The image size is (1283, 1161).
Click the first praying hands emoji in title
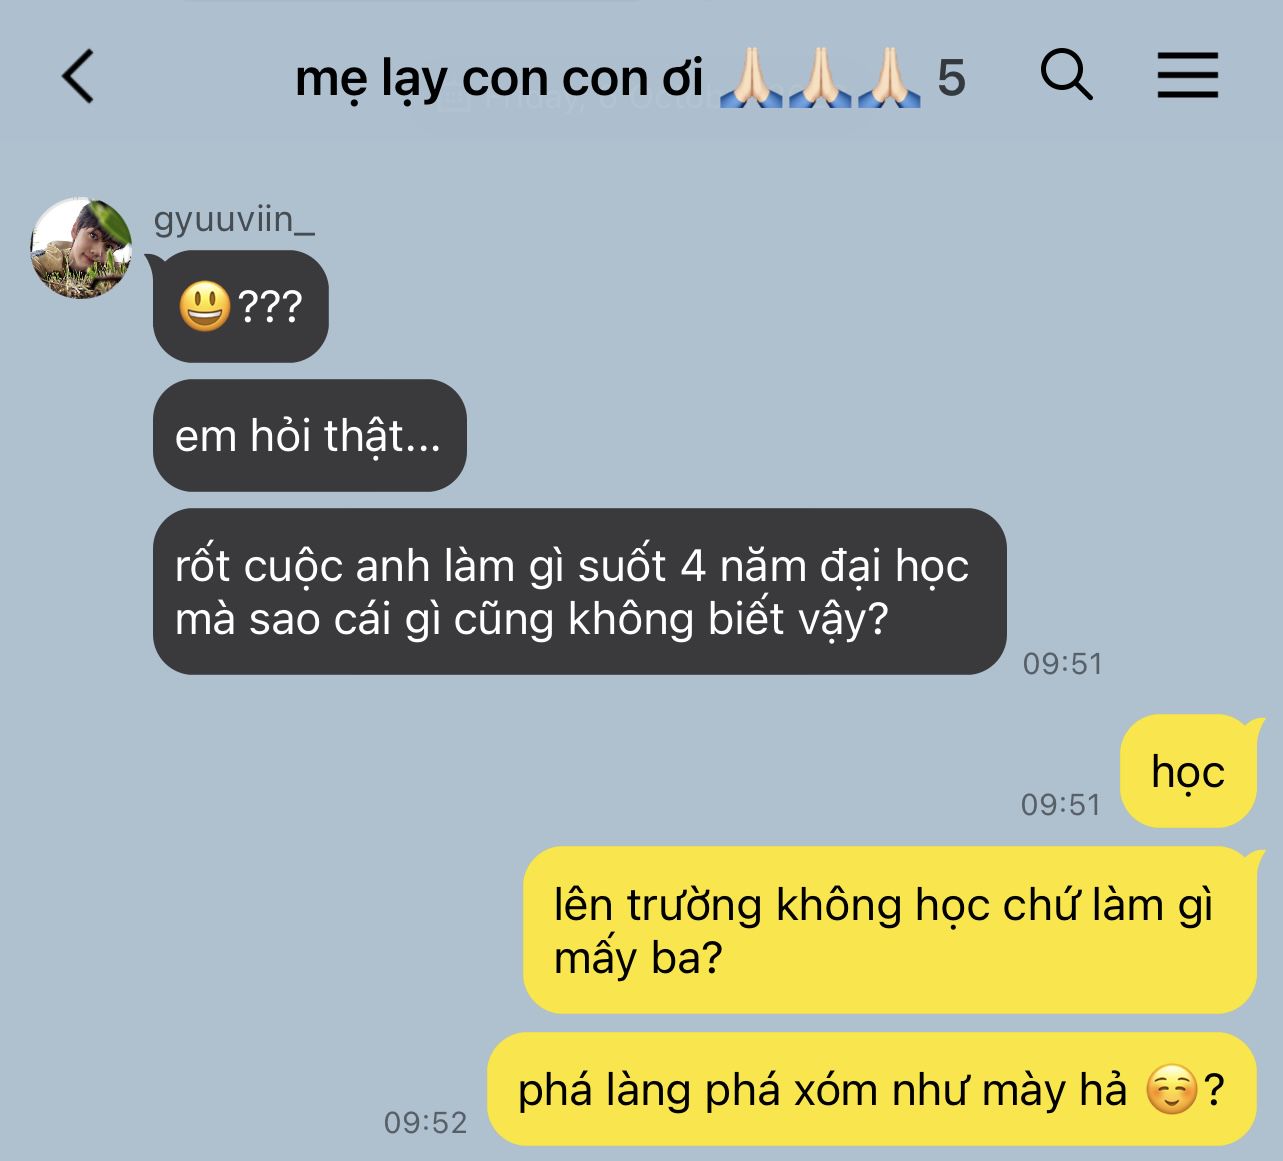(x=750, y=78)
